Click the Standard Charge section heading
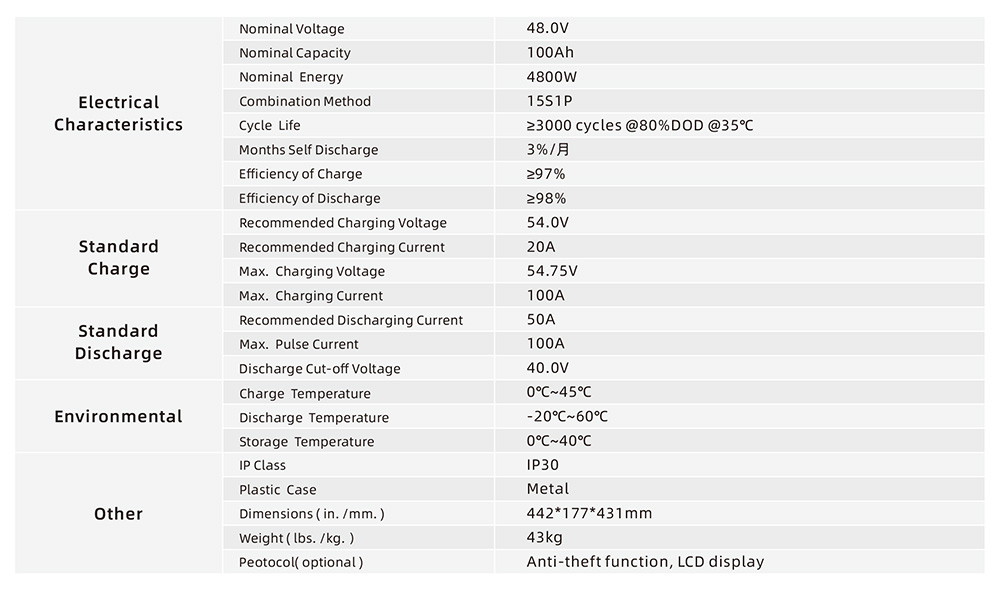The height and width of the screenshot is (589, 1000). tap(119, 258)
